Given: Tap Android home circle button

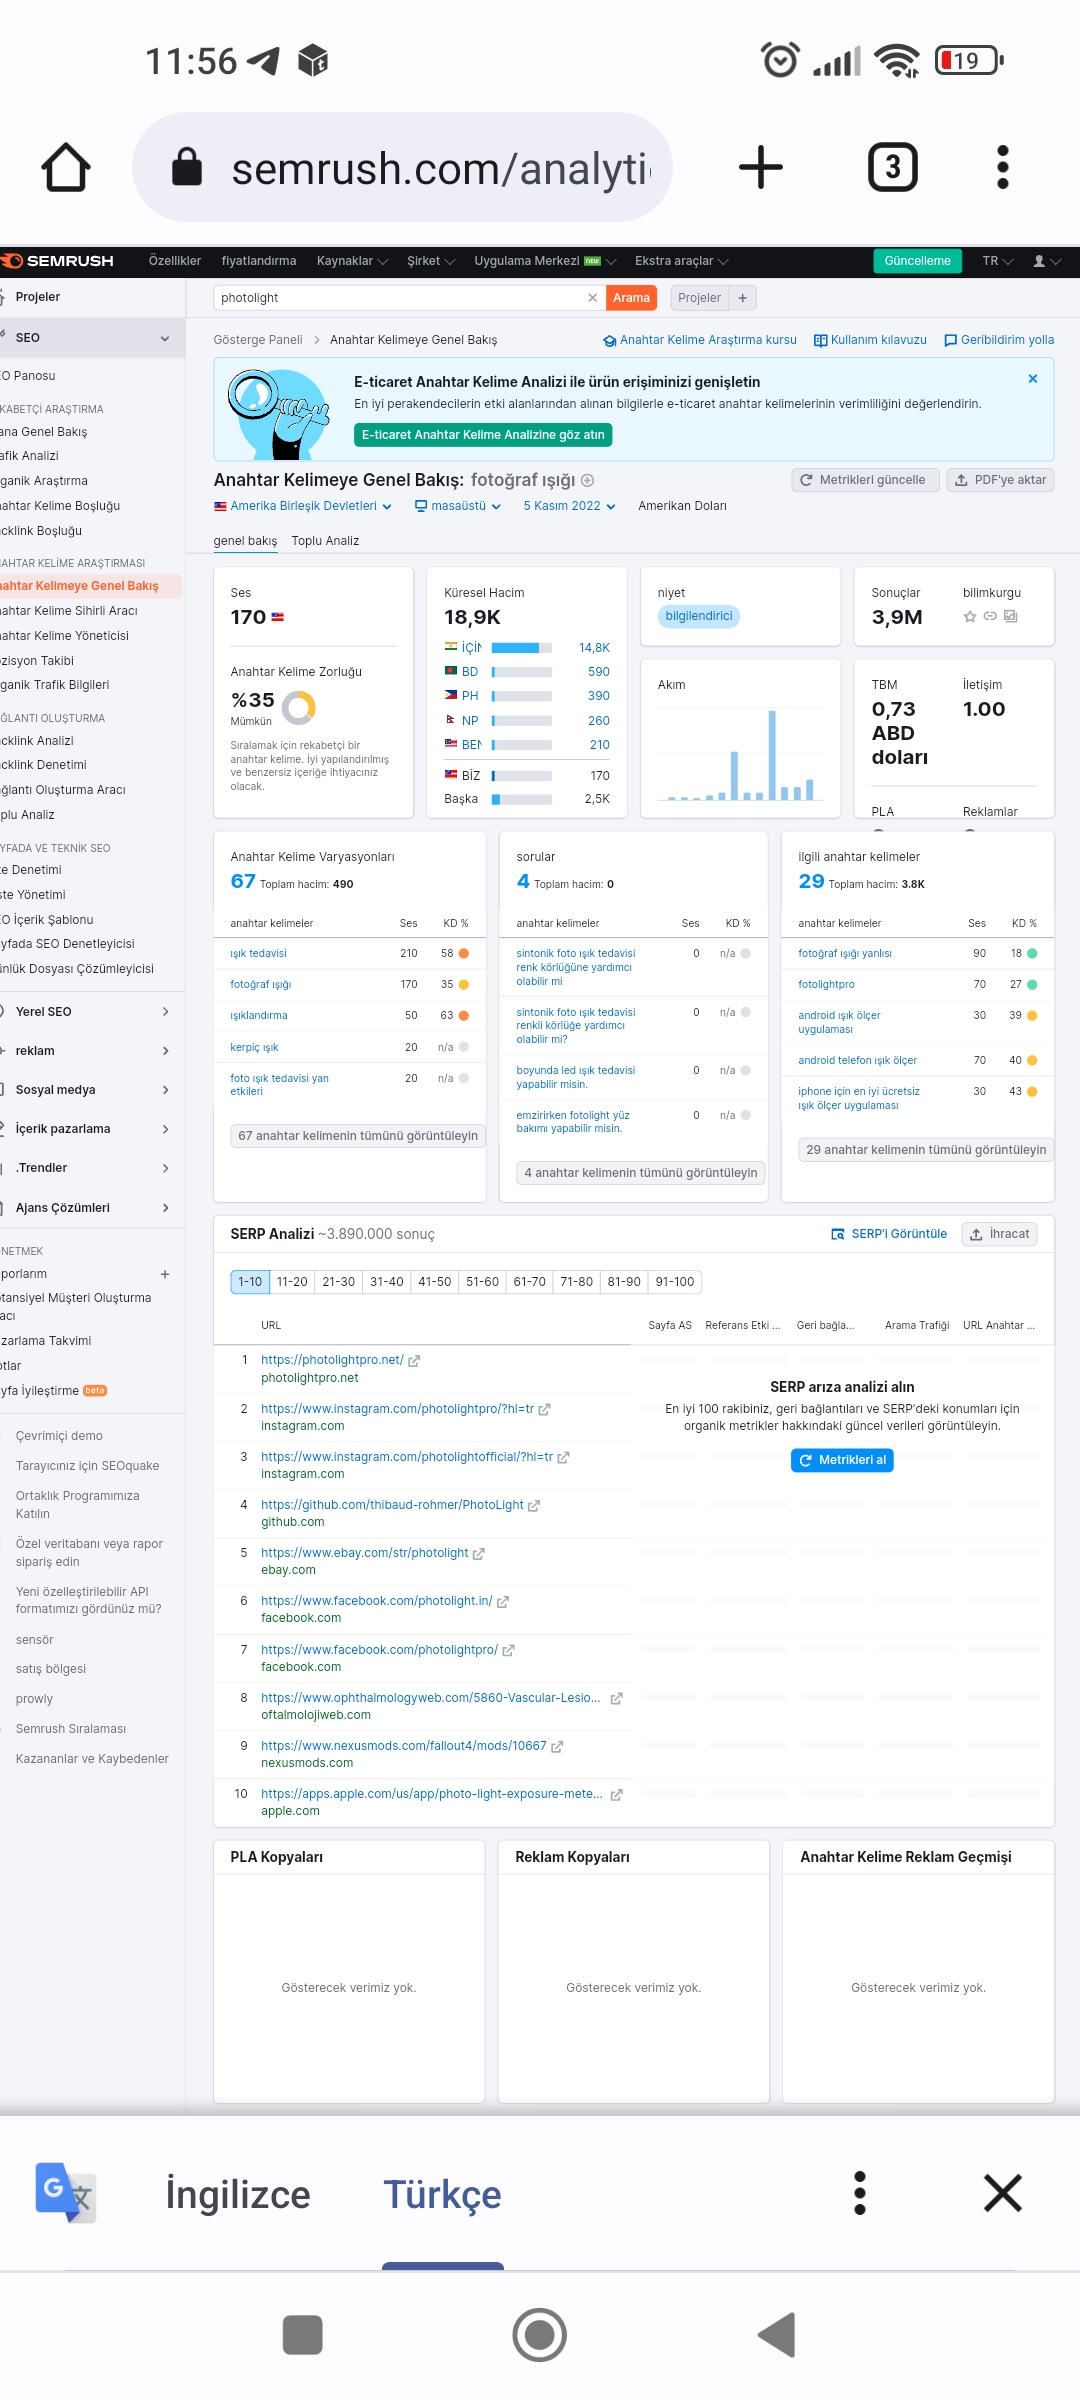Looking at the screenshot, I should pos(540,2335).
